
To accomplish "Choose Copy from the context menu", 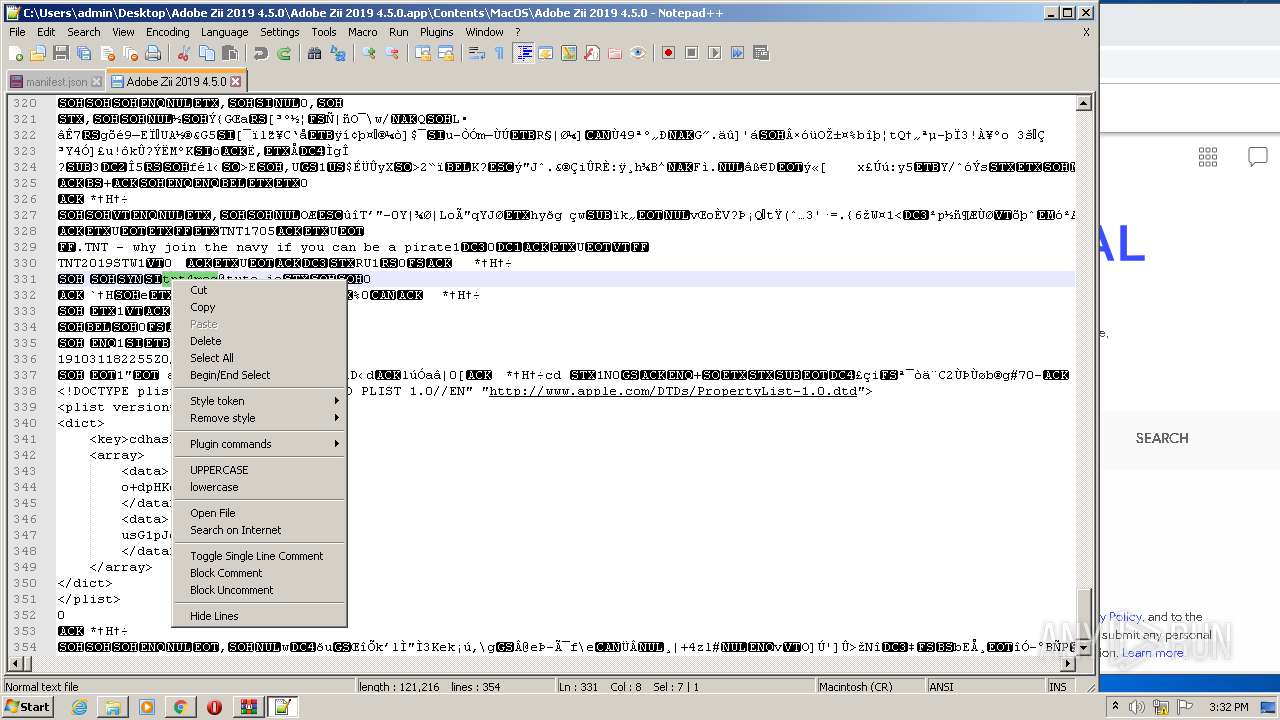I will tap(260, 307).
